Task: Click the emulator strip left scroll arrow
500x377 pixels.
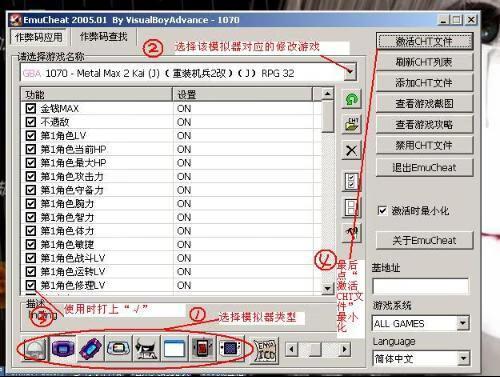Action: (292, 349)
